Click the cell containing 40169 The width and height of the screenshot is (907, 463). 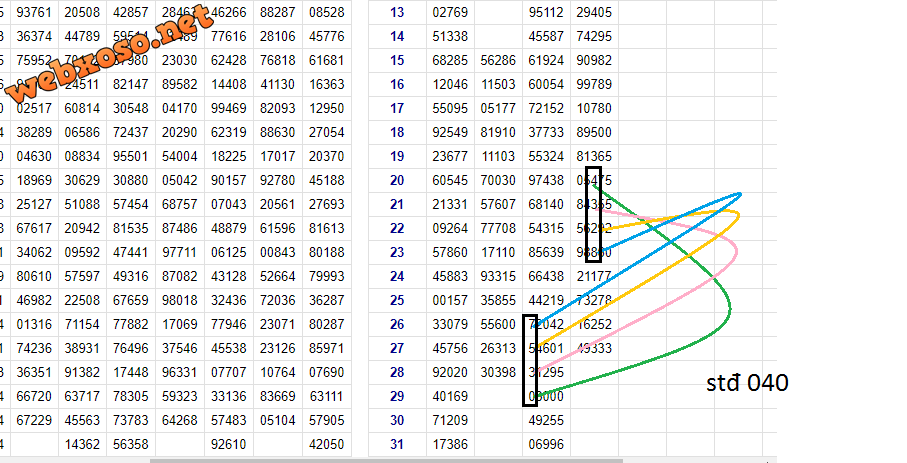449,396
